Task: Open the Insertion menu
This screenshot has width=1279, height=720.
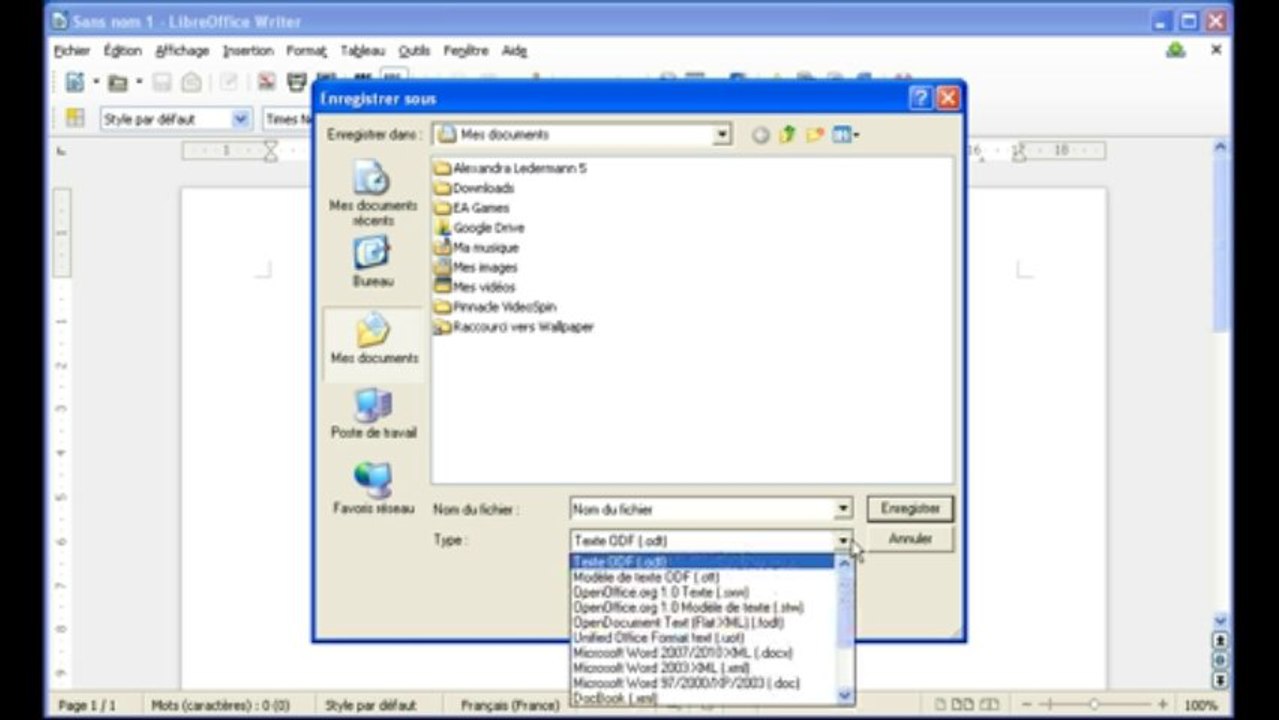Action: 248,50
